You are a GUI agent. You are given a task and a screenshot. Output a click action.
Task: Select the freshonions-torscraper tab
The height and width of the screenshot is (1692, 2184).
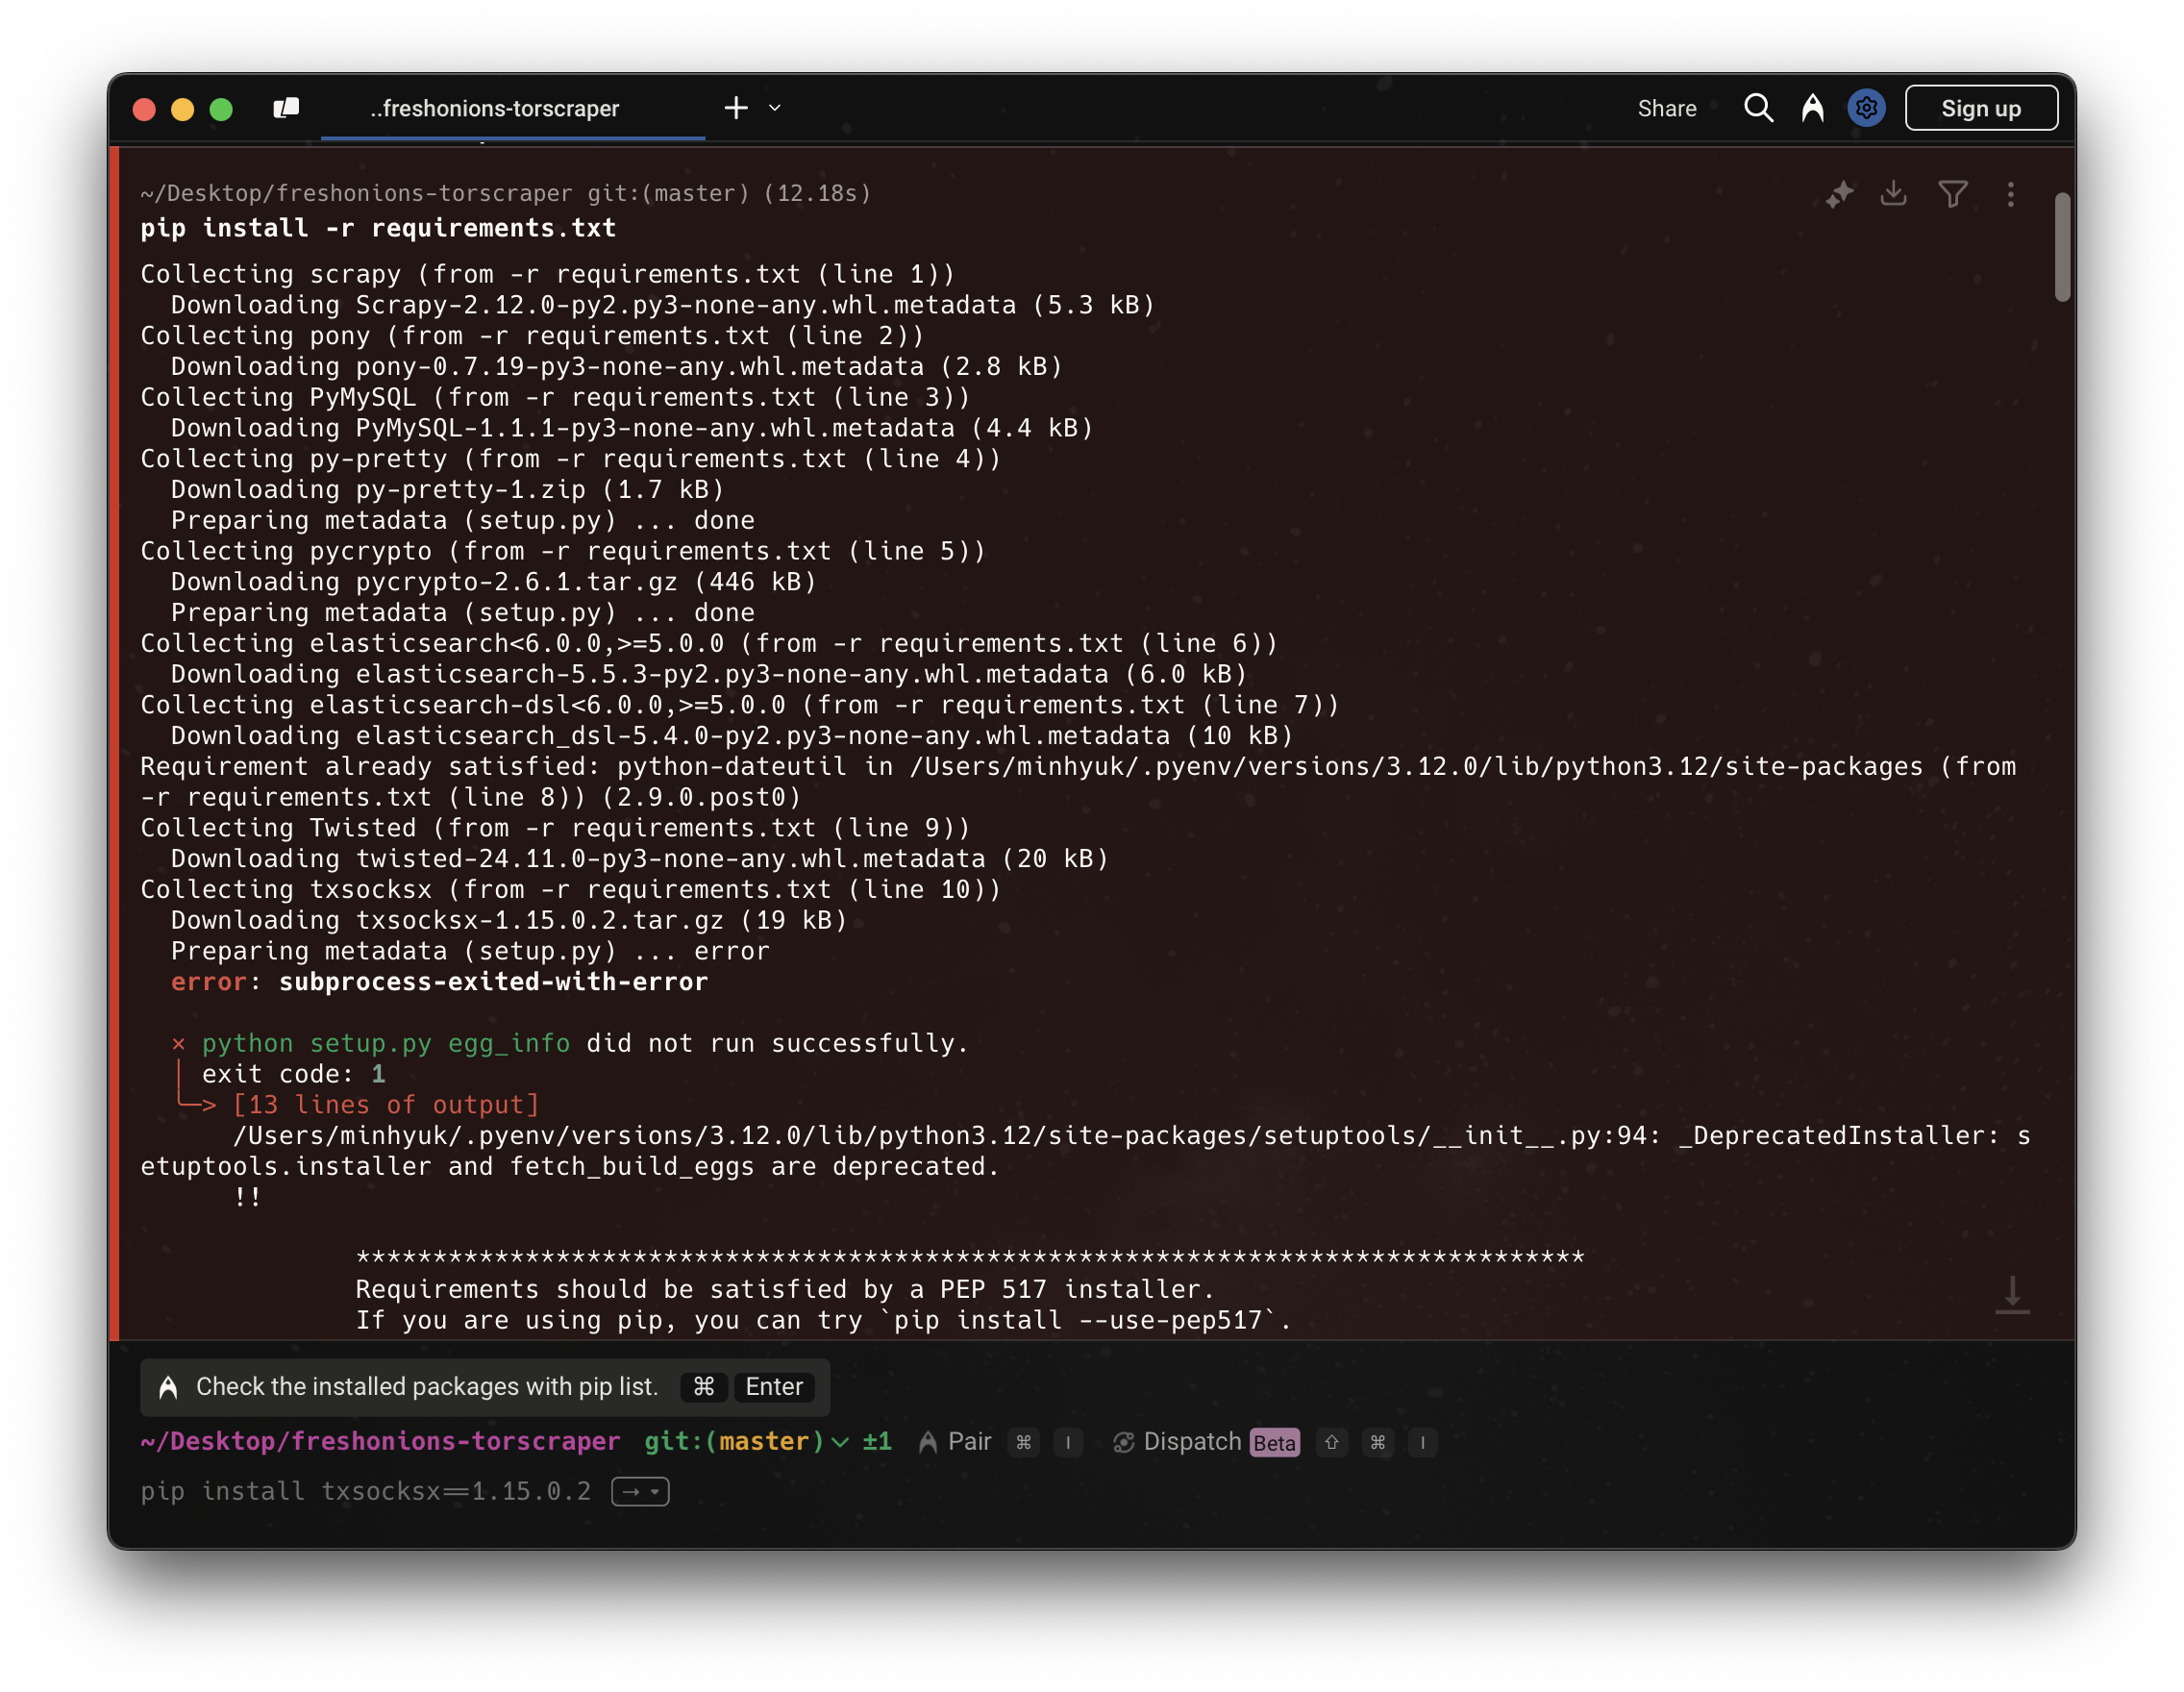tap(495, 108)
